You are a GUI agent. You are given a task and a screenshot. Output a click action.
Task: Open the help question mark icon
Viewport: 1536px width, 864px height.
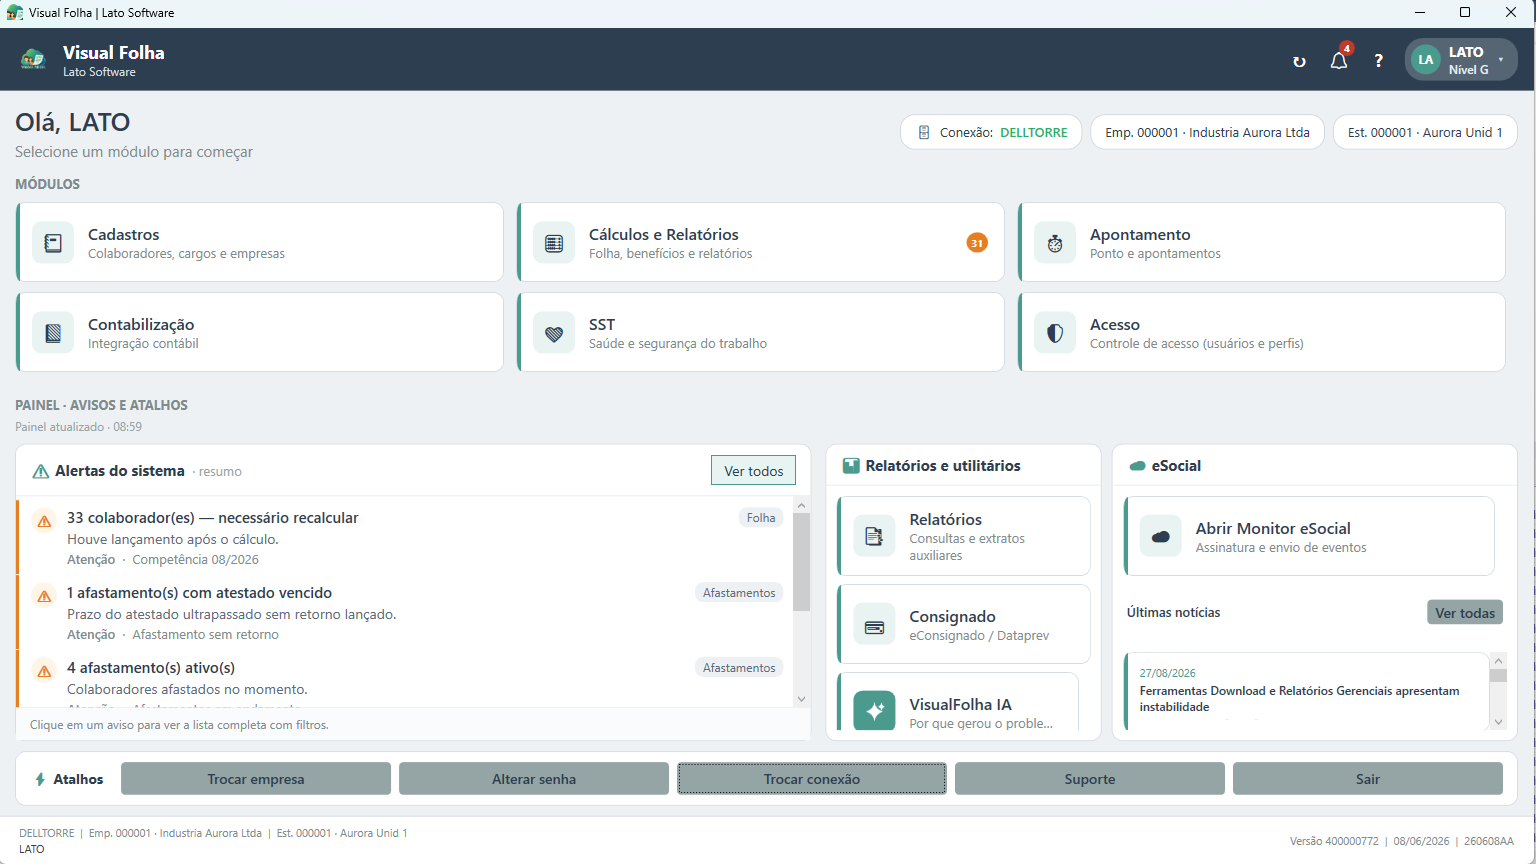pyautogui.click(x=1378, y=61)
